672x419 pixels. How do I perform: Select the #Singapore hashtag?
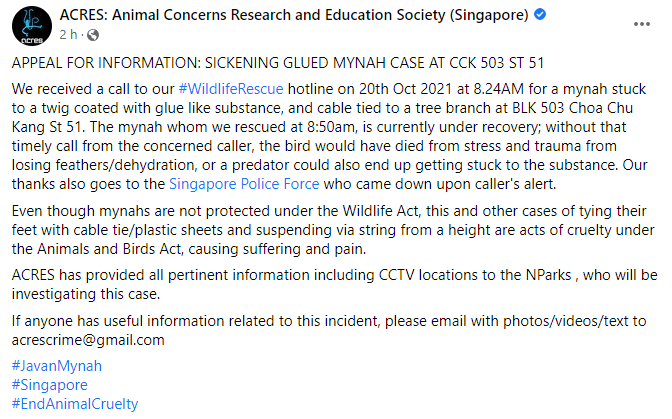(50, 384)
